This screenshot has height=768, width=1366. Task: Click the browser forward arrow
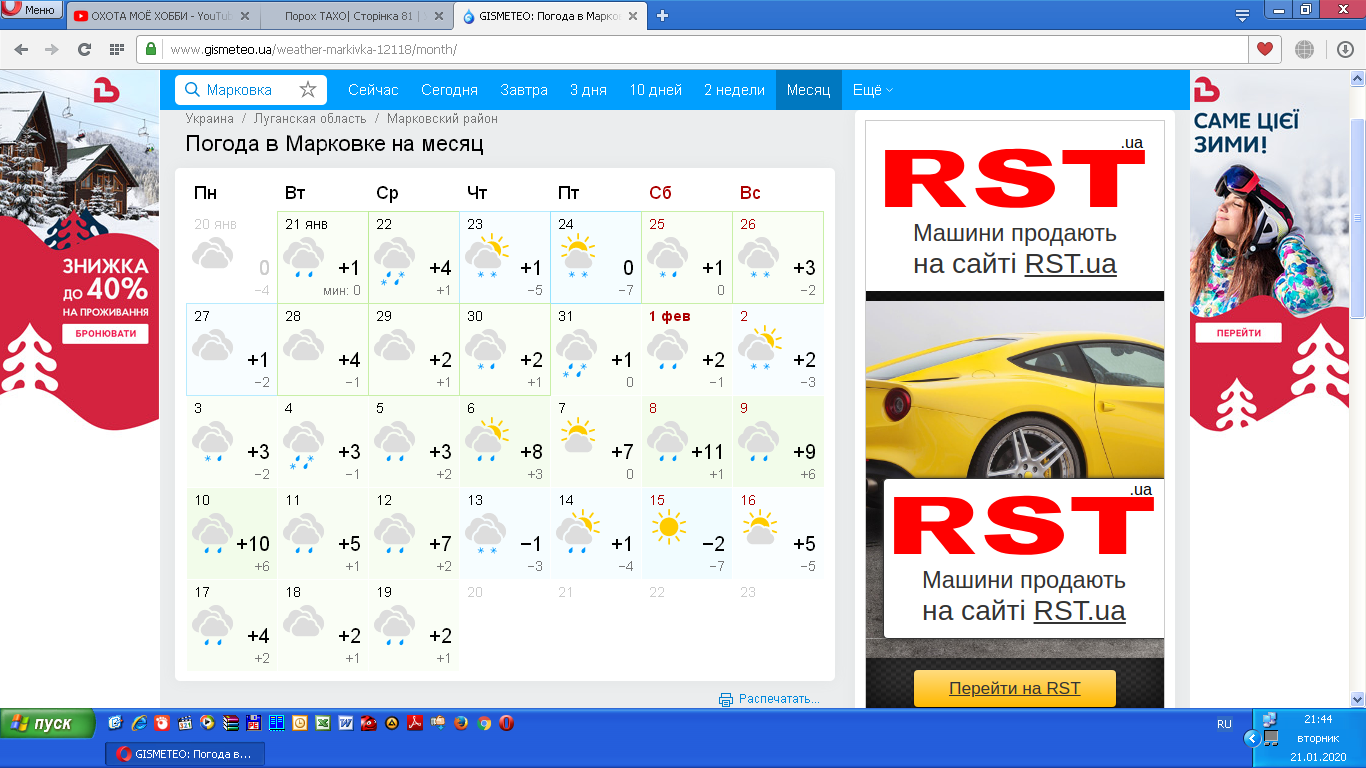click(x=52, y=49)
